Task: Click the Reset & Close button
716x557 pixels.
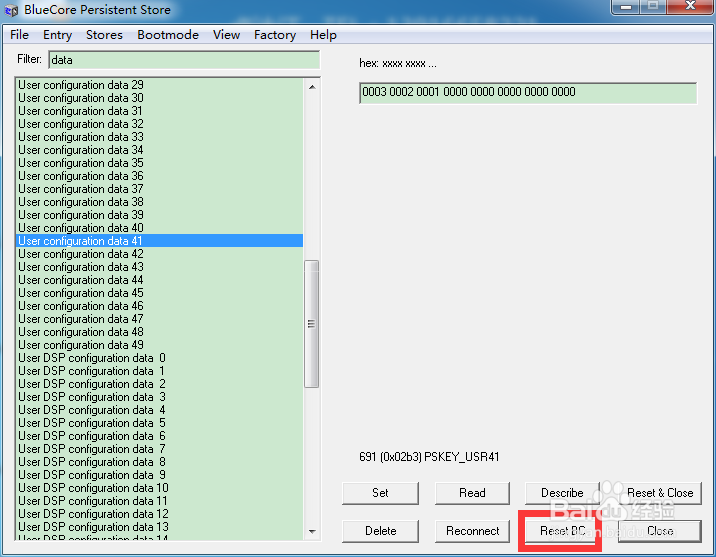Action: point(660,493)
